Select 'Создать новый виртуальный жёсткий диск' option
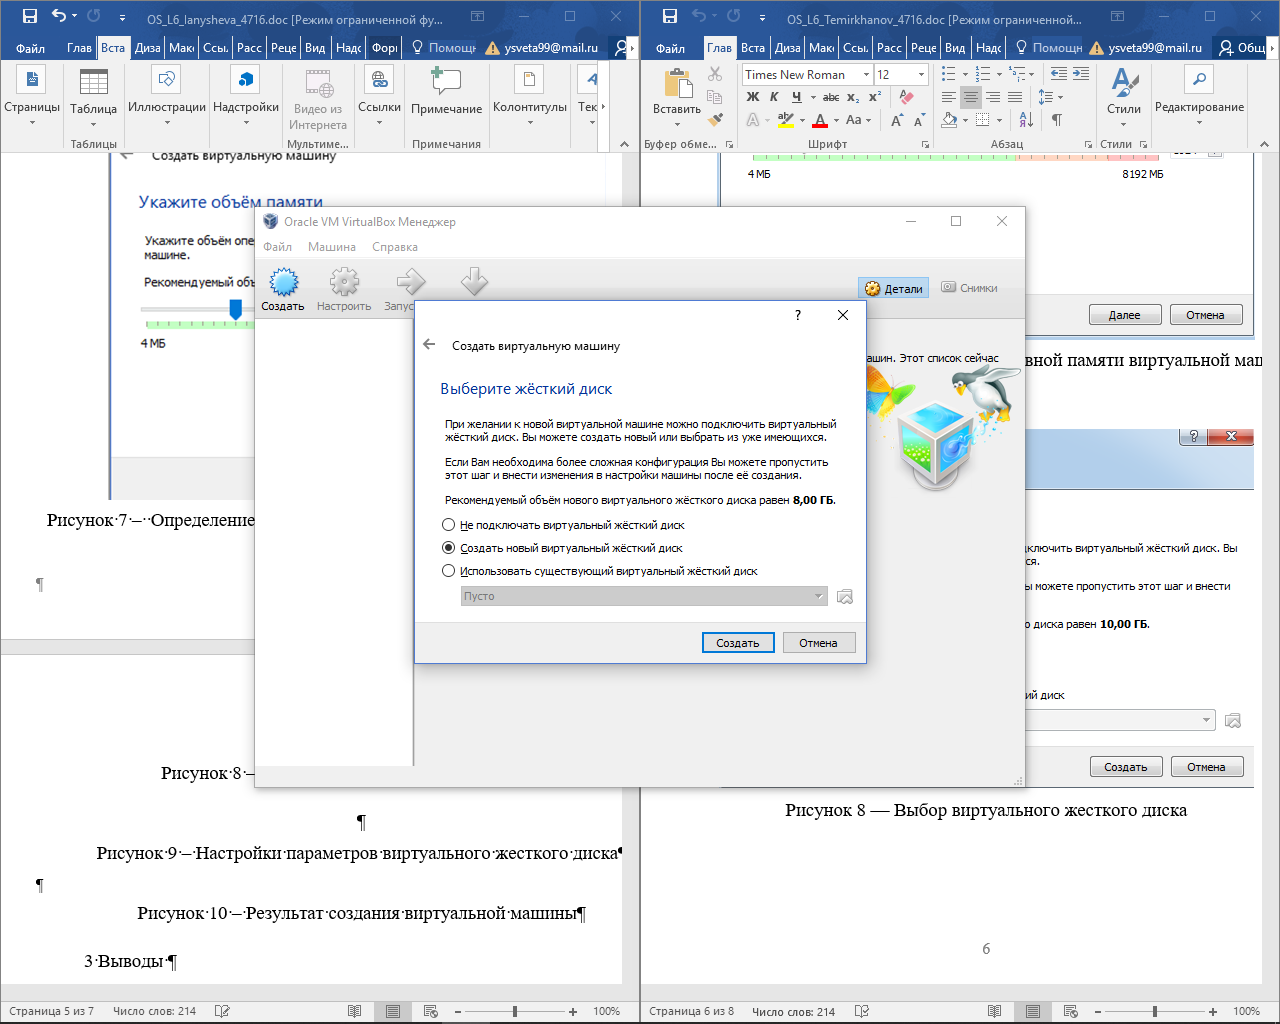The image size is (1280, 1024). click(448, 548)
